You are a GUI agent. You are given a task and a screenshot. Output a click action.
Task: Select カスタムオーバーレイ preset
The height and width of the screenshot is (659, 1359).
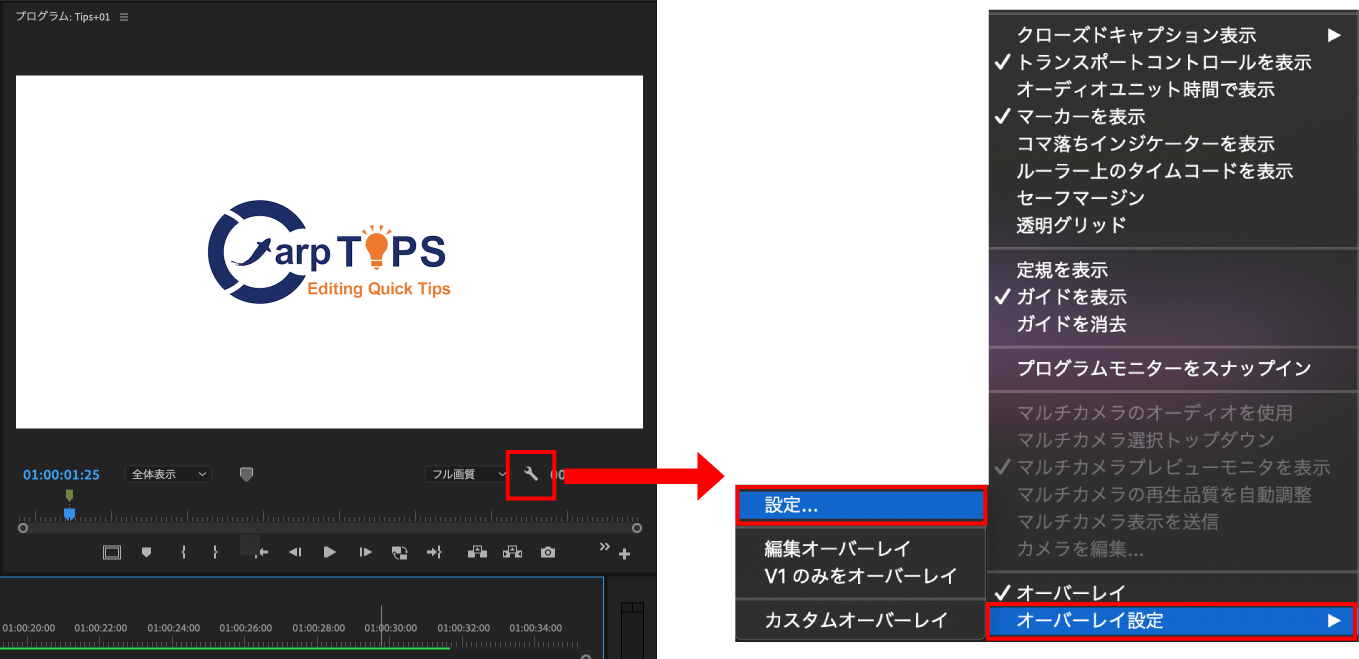tap(861, 620)
